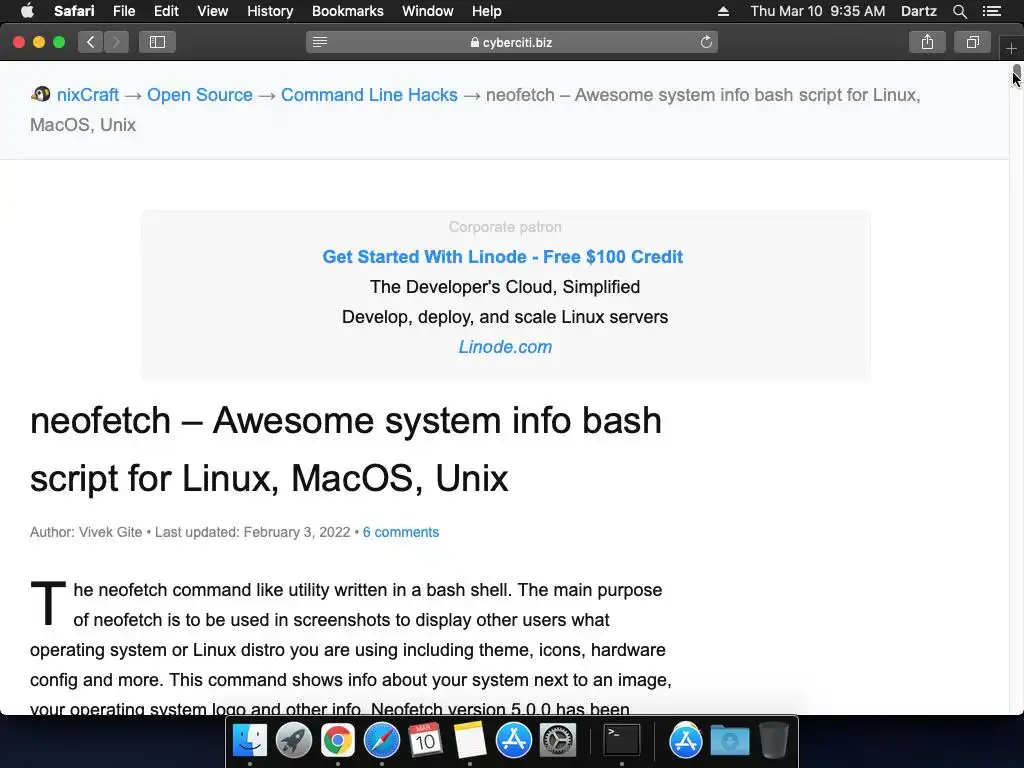1024x768 pixels.
Task: Open the File menu
Action: pos(123,11)
